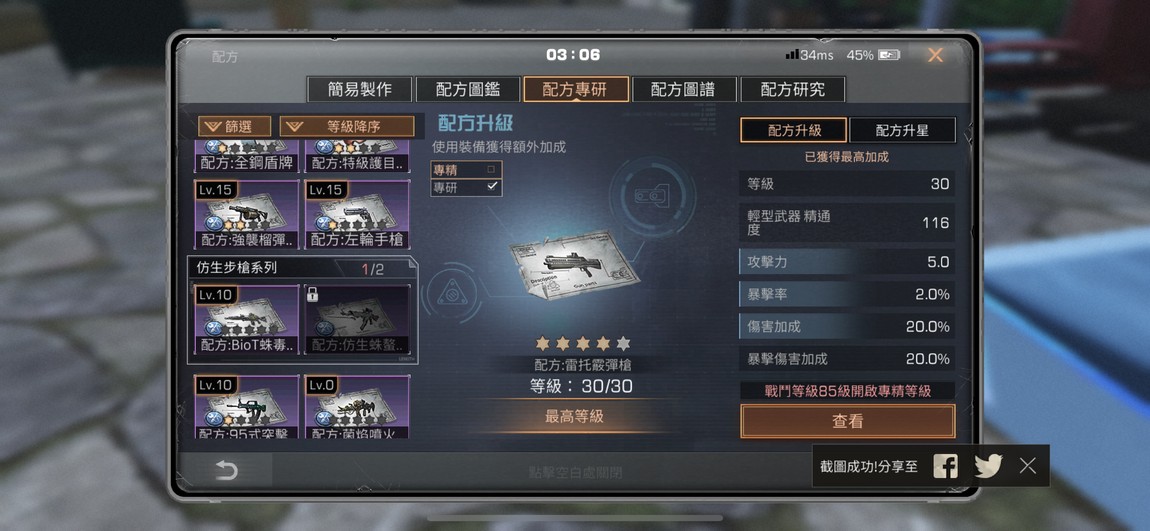
Task: Expand the 仿生步槍系列 group header
Action: pyautogui.click(x=302, y=268)
